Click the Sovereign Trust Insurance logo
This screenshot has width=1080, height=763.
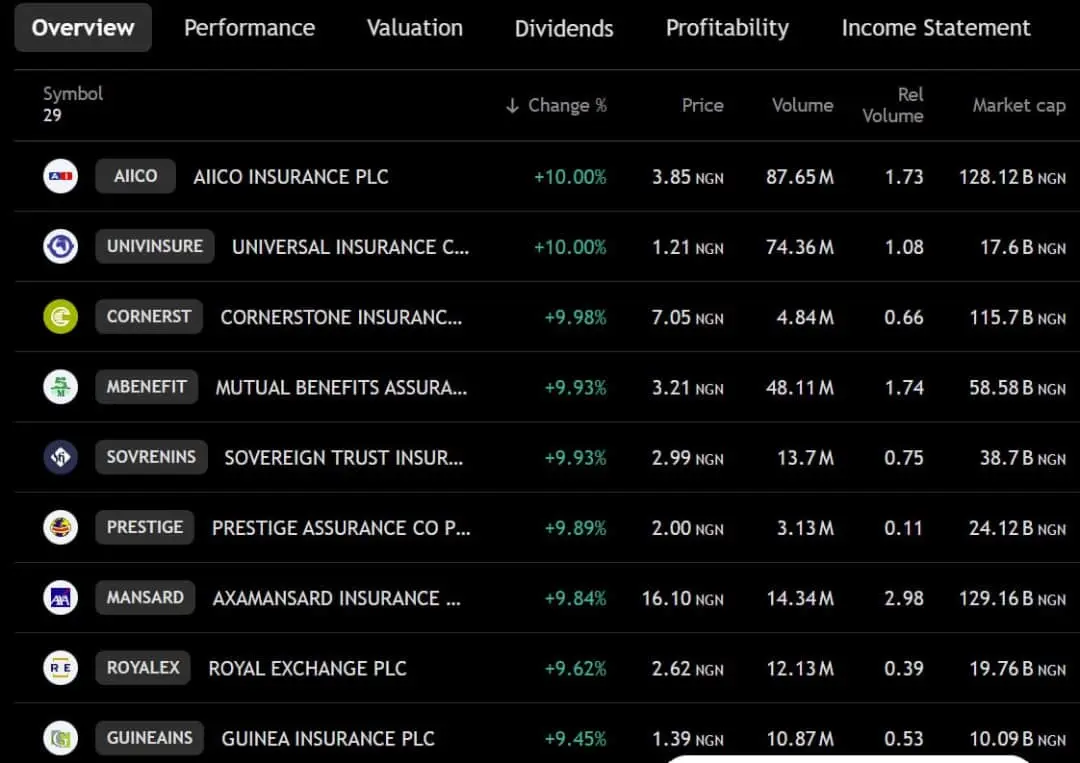coord(61,457)
